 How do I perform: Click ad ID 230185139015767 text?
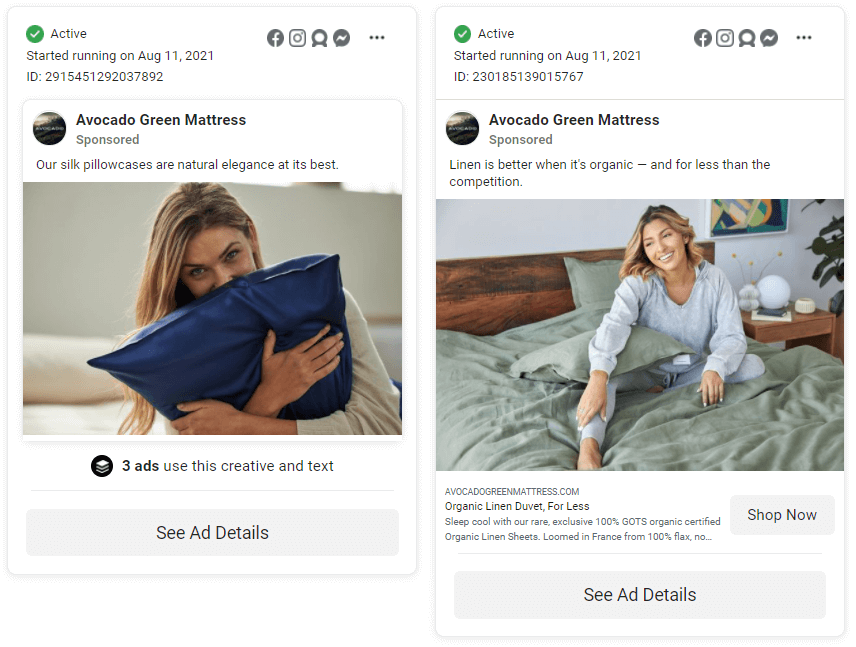[x=519, y=77]
